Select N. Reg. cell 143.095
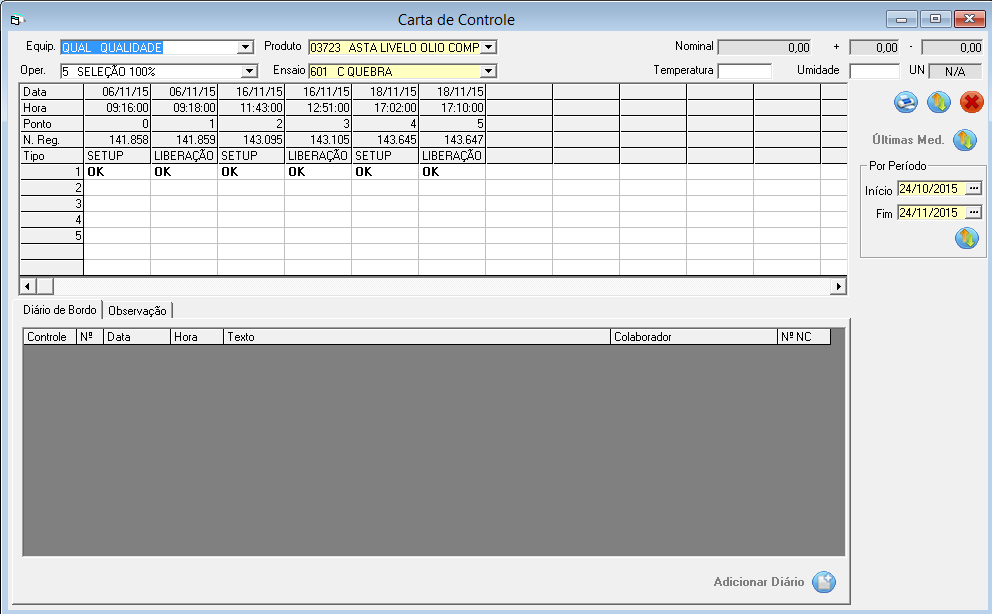992x614 pixels. [251, 140]
